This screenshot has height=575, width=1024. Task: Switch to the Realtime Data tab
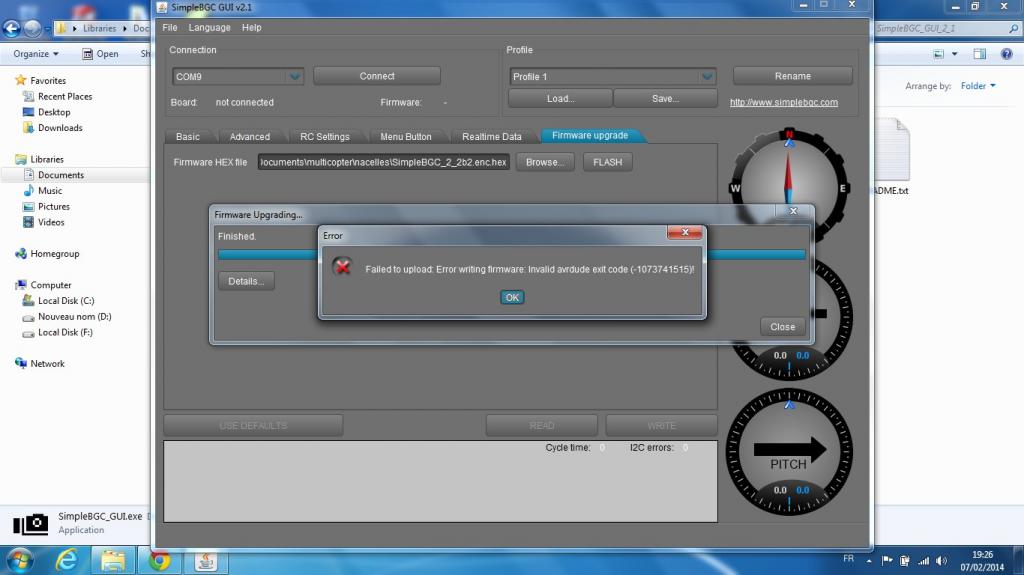492,136
